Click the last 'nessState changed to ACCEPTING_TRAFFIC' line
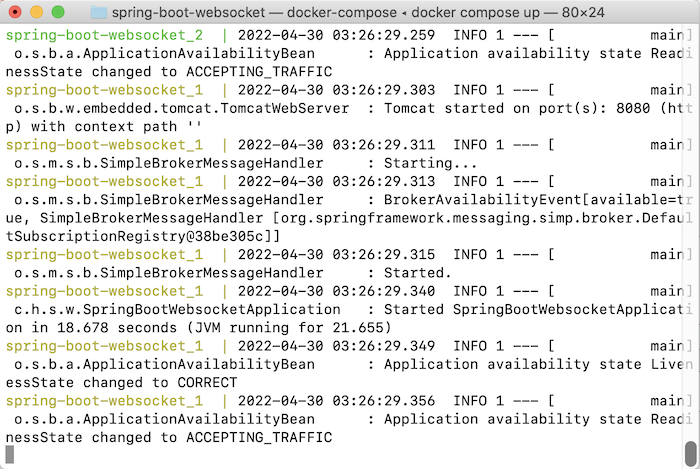Screen dimensions: 700x469 coord(169,437)
